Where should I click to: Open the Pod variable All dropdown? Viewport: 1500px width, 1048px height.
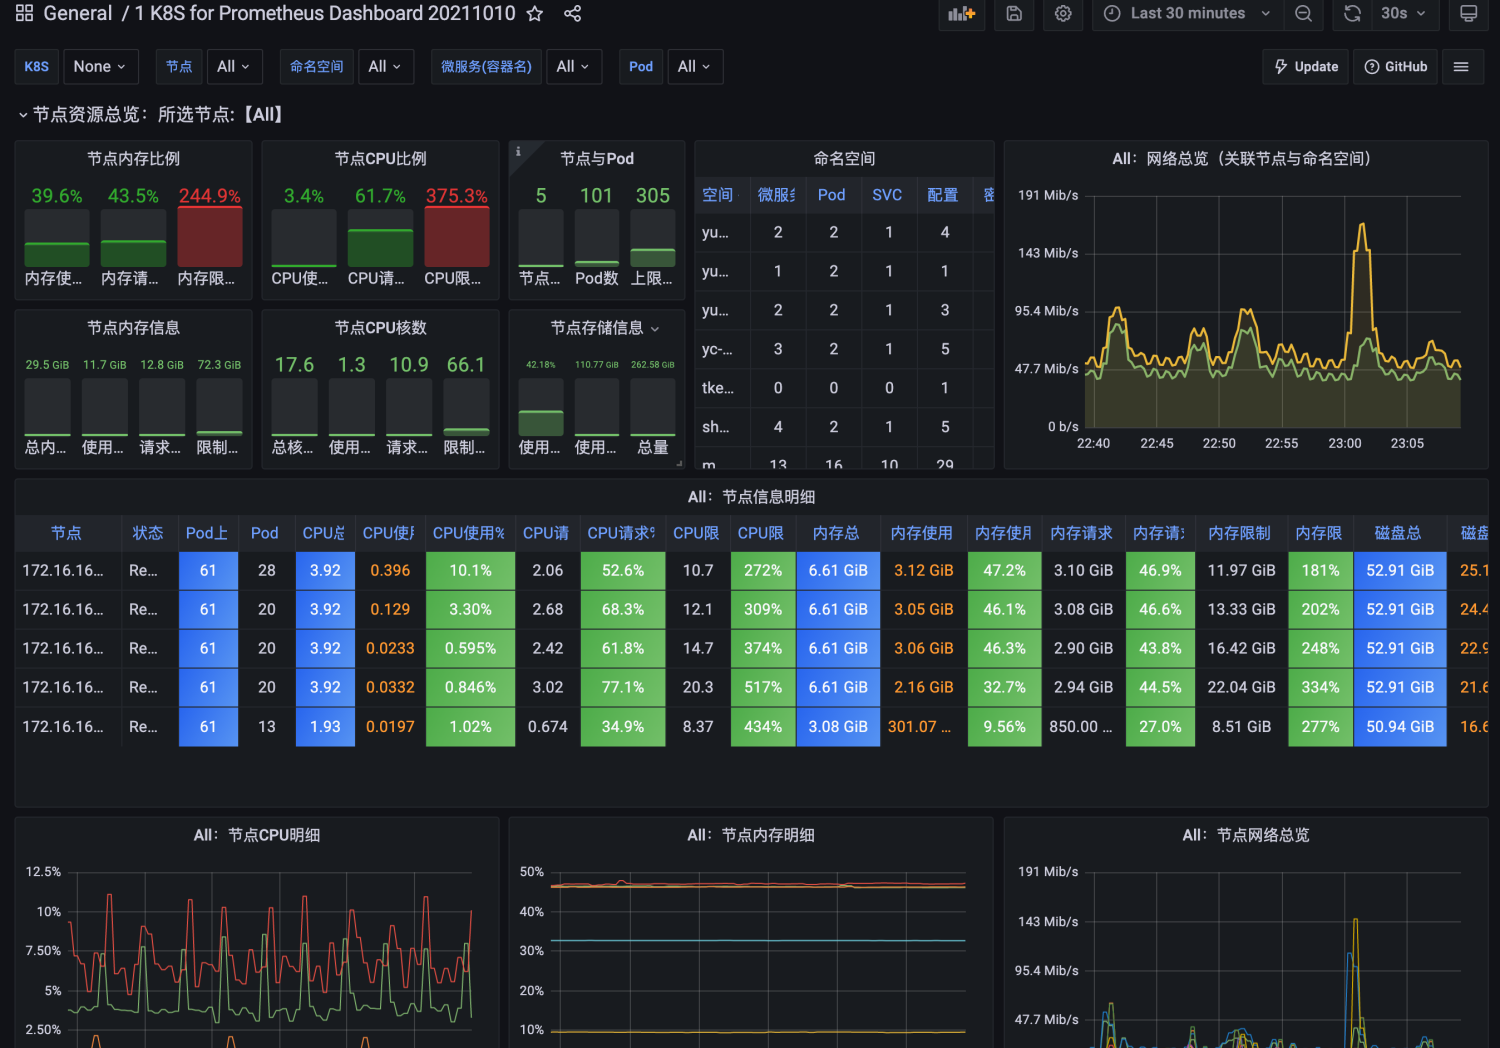(x=694, y=67)
